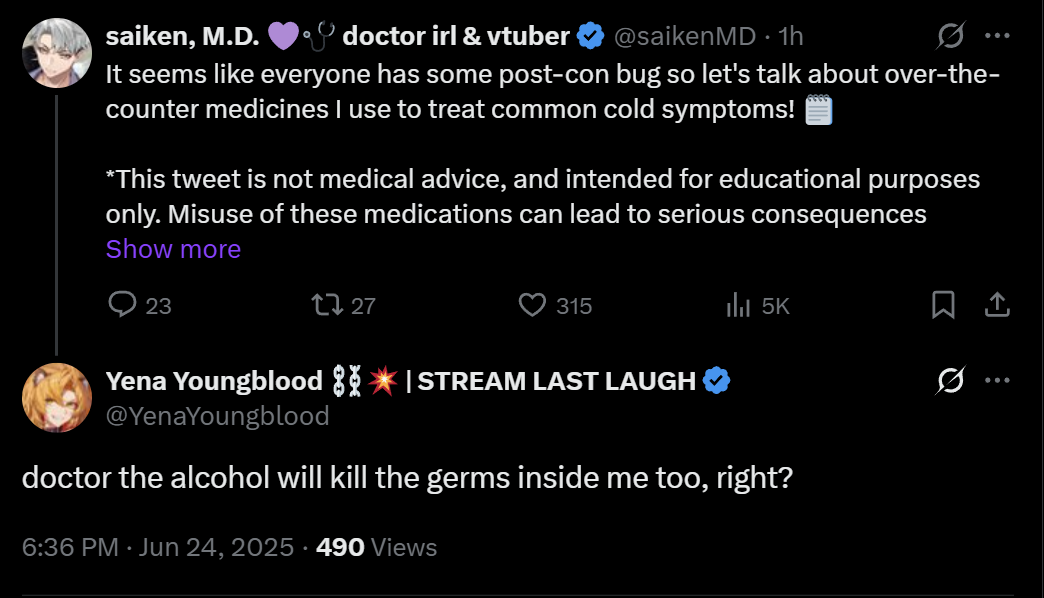1044x598 pixels.
Task: Share saiken's tweet via share icon
Action: [x=997, y=305]
